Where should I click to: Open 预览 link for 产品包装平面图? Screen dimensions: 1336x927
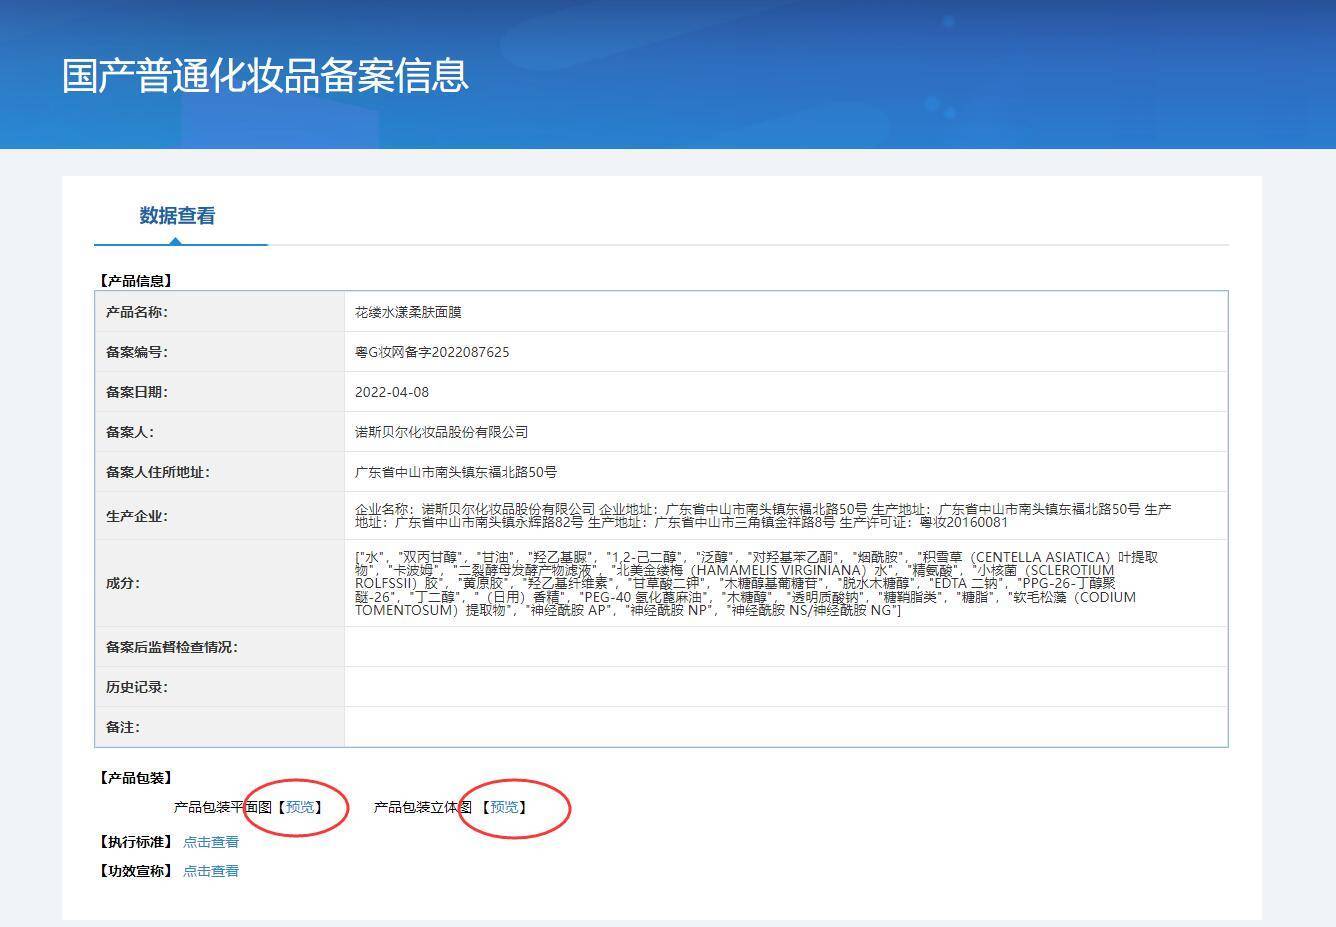pyautogui.click(x=300, y=807)
